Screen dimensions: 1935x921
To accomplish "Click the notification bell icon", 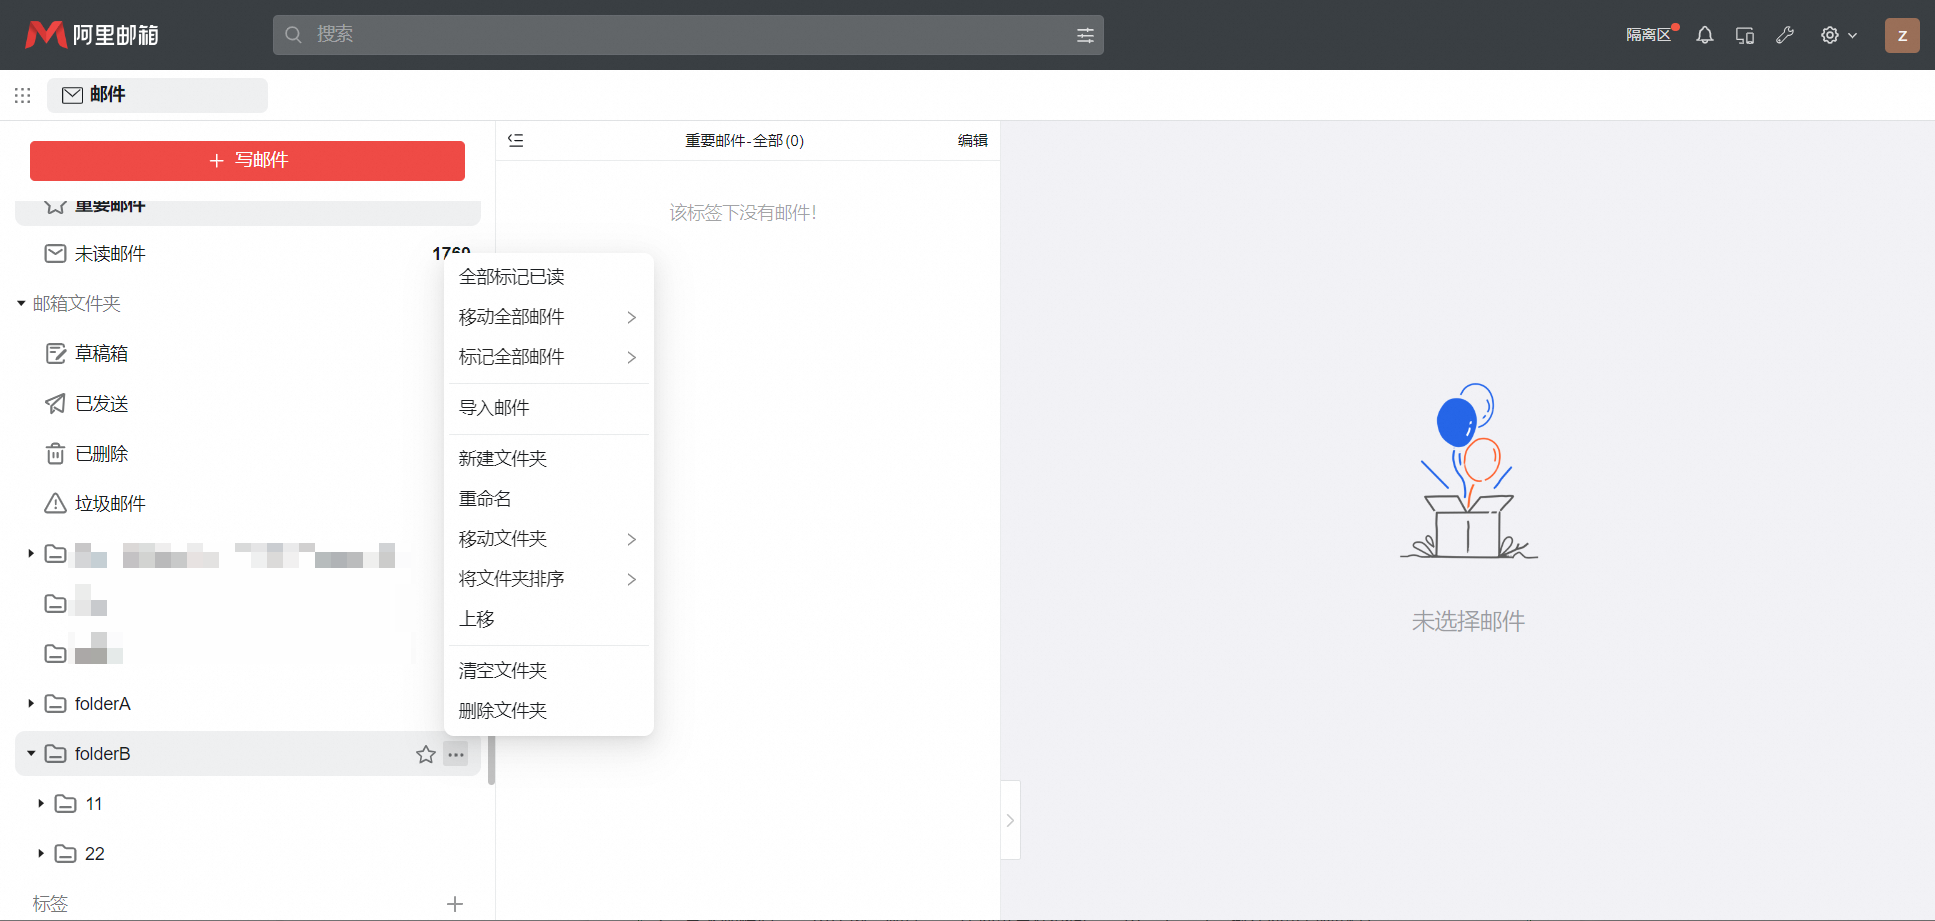I will pyautogui.click(x=1705, y=35).
